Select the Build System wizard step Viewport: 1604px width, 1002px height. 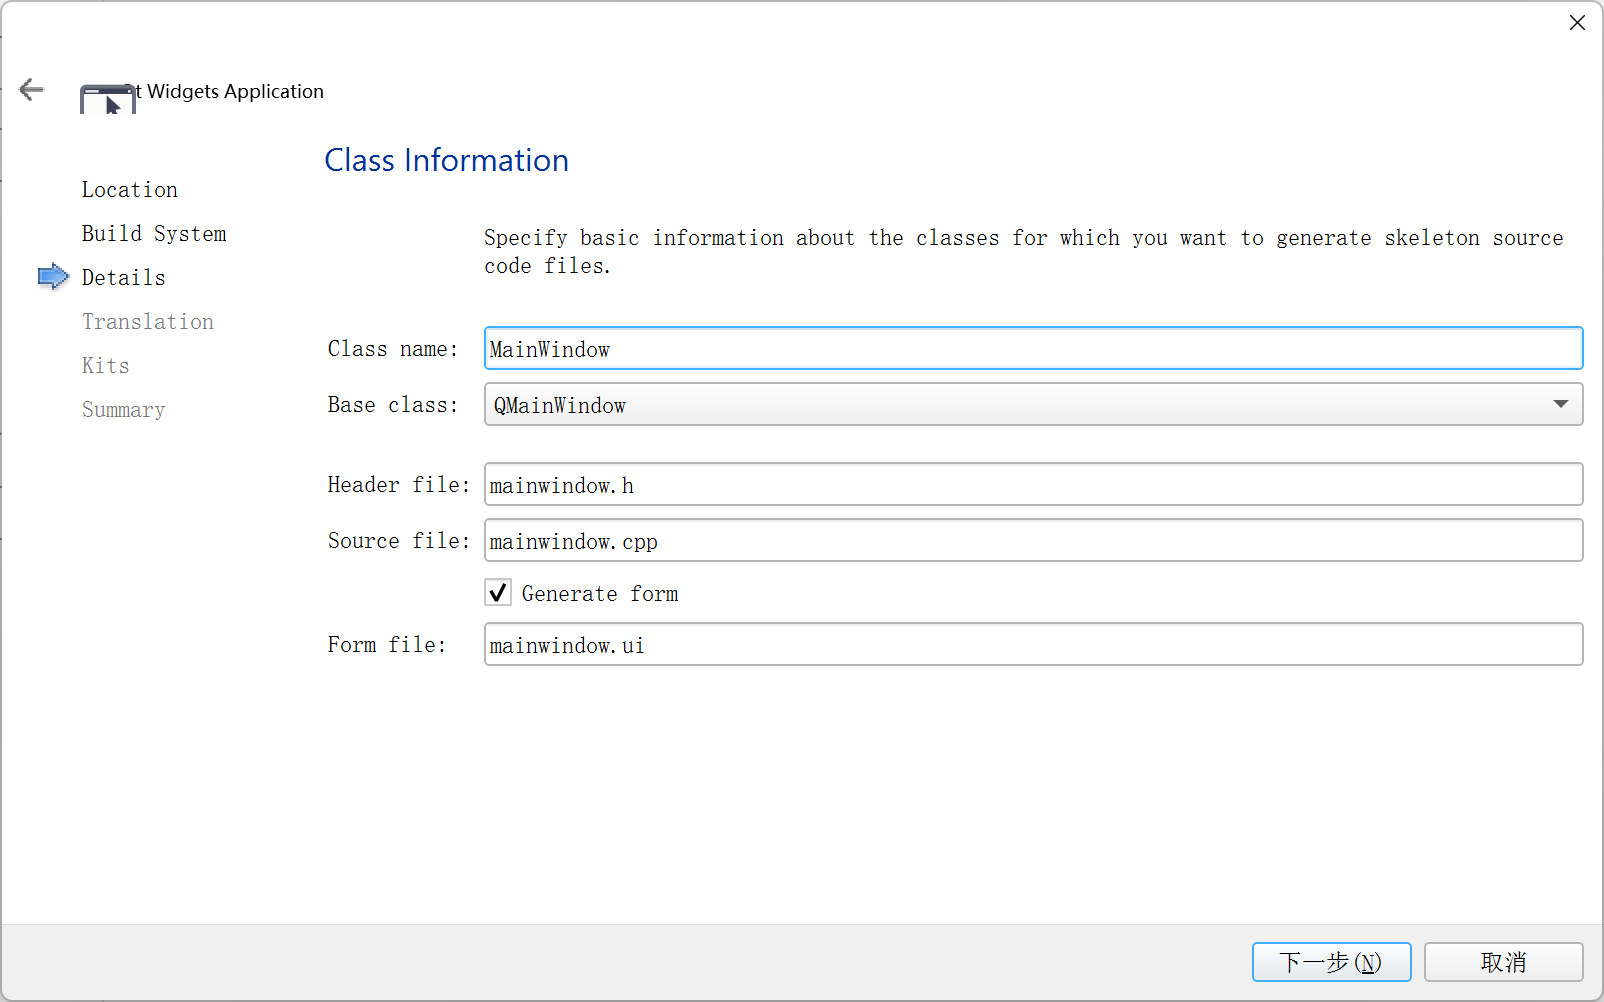154,234
